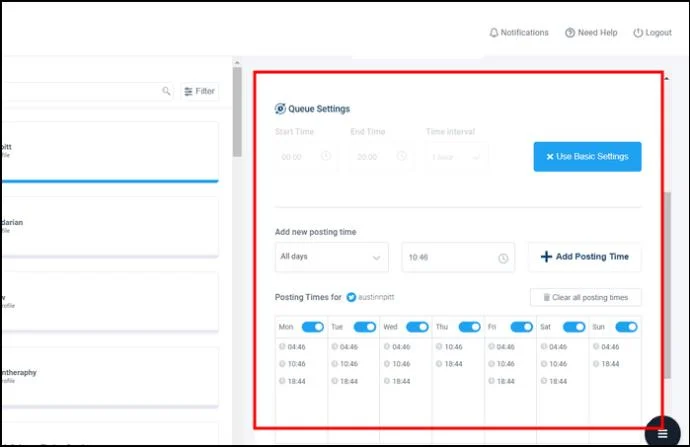Click the search magnifier icon

pyautogui.click(x=166, y=91)
